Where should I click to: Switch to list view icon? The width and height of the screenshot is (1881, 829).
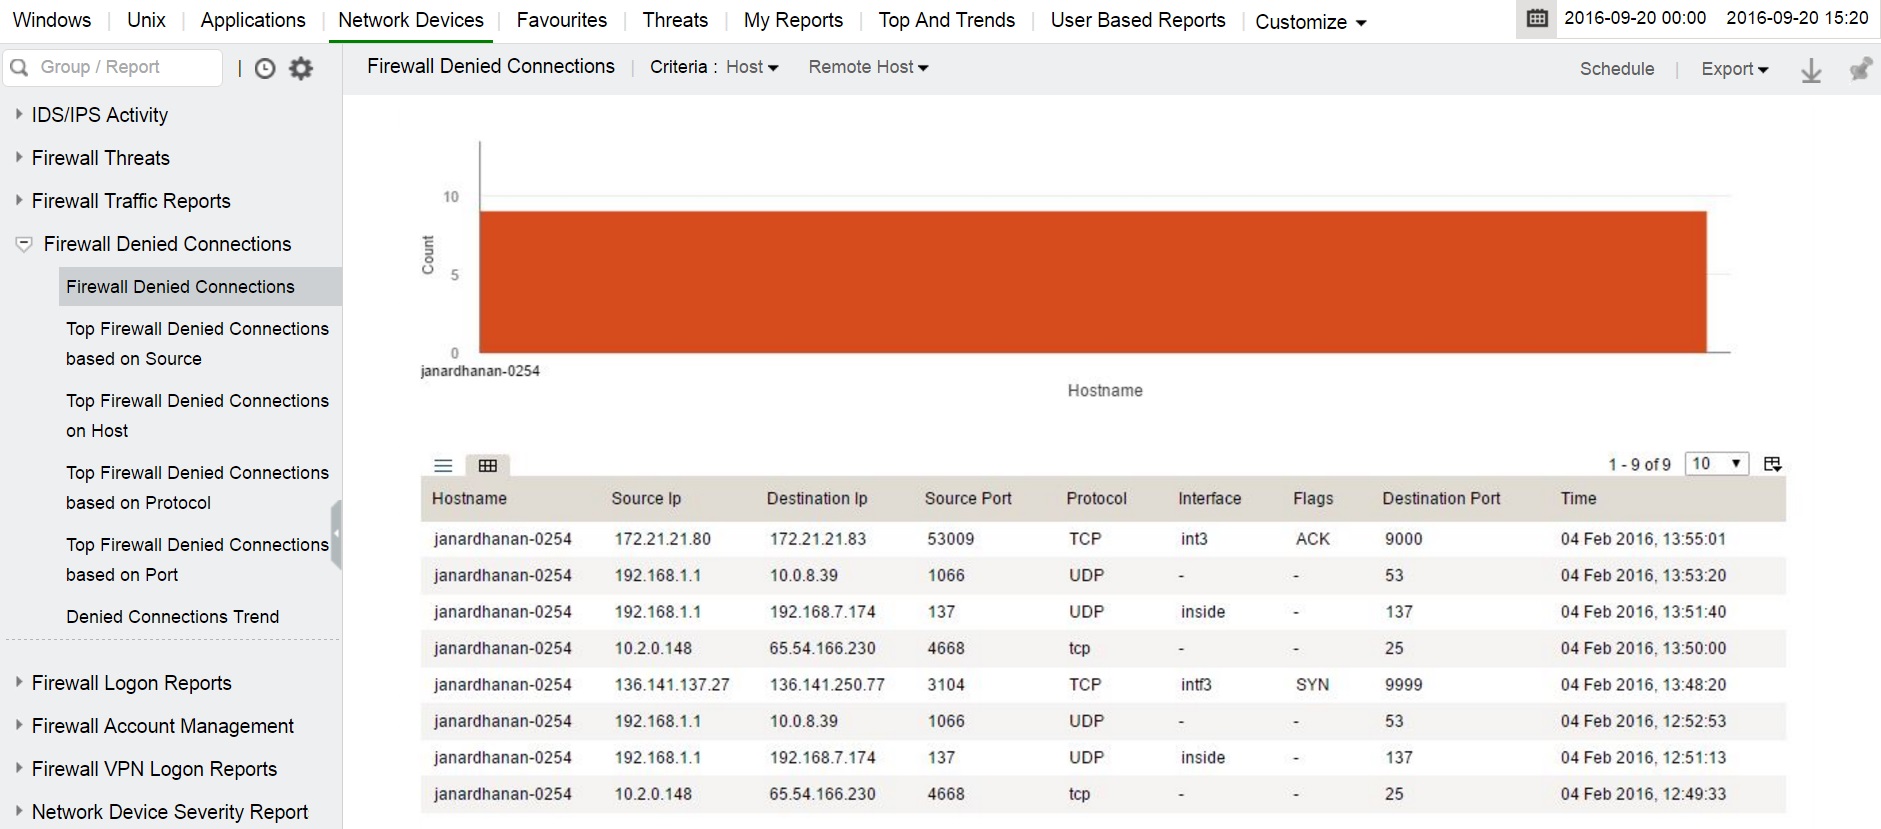(443, 465)
